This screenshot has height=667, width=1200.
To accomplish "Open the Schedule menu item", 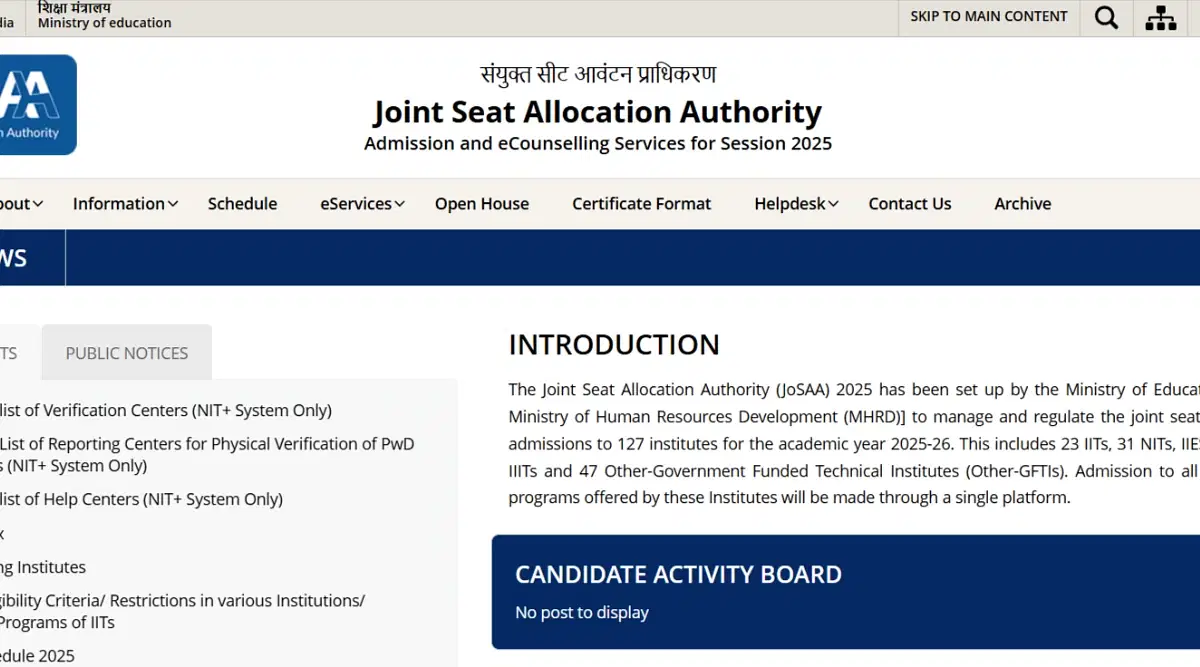I will (242, 204).
